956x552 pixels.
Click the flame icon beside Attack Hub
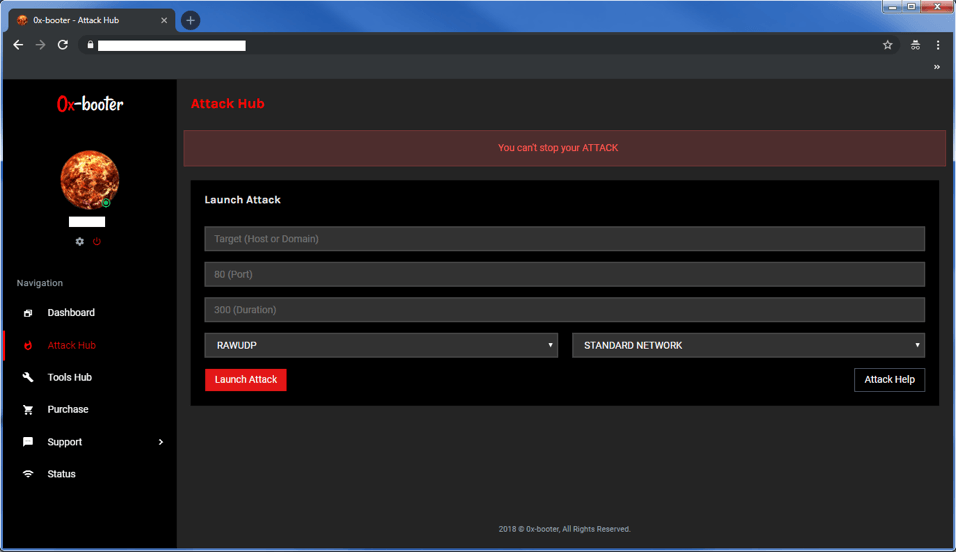tap(28, 345)
